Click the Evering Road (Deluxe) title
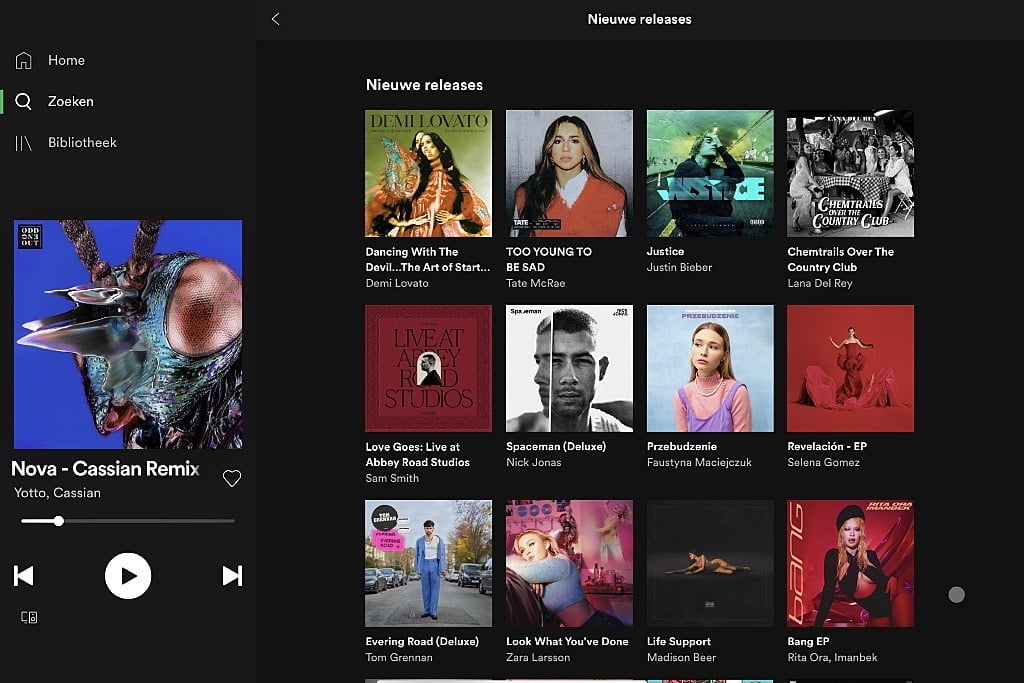Viewport: 1024px width, 683px height. (x=422, y=642)
